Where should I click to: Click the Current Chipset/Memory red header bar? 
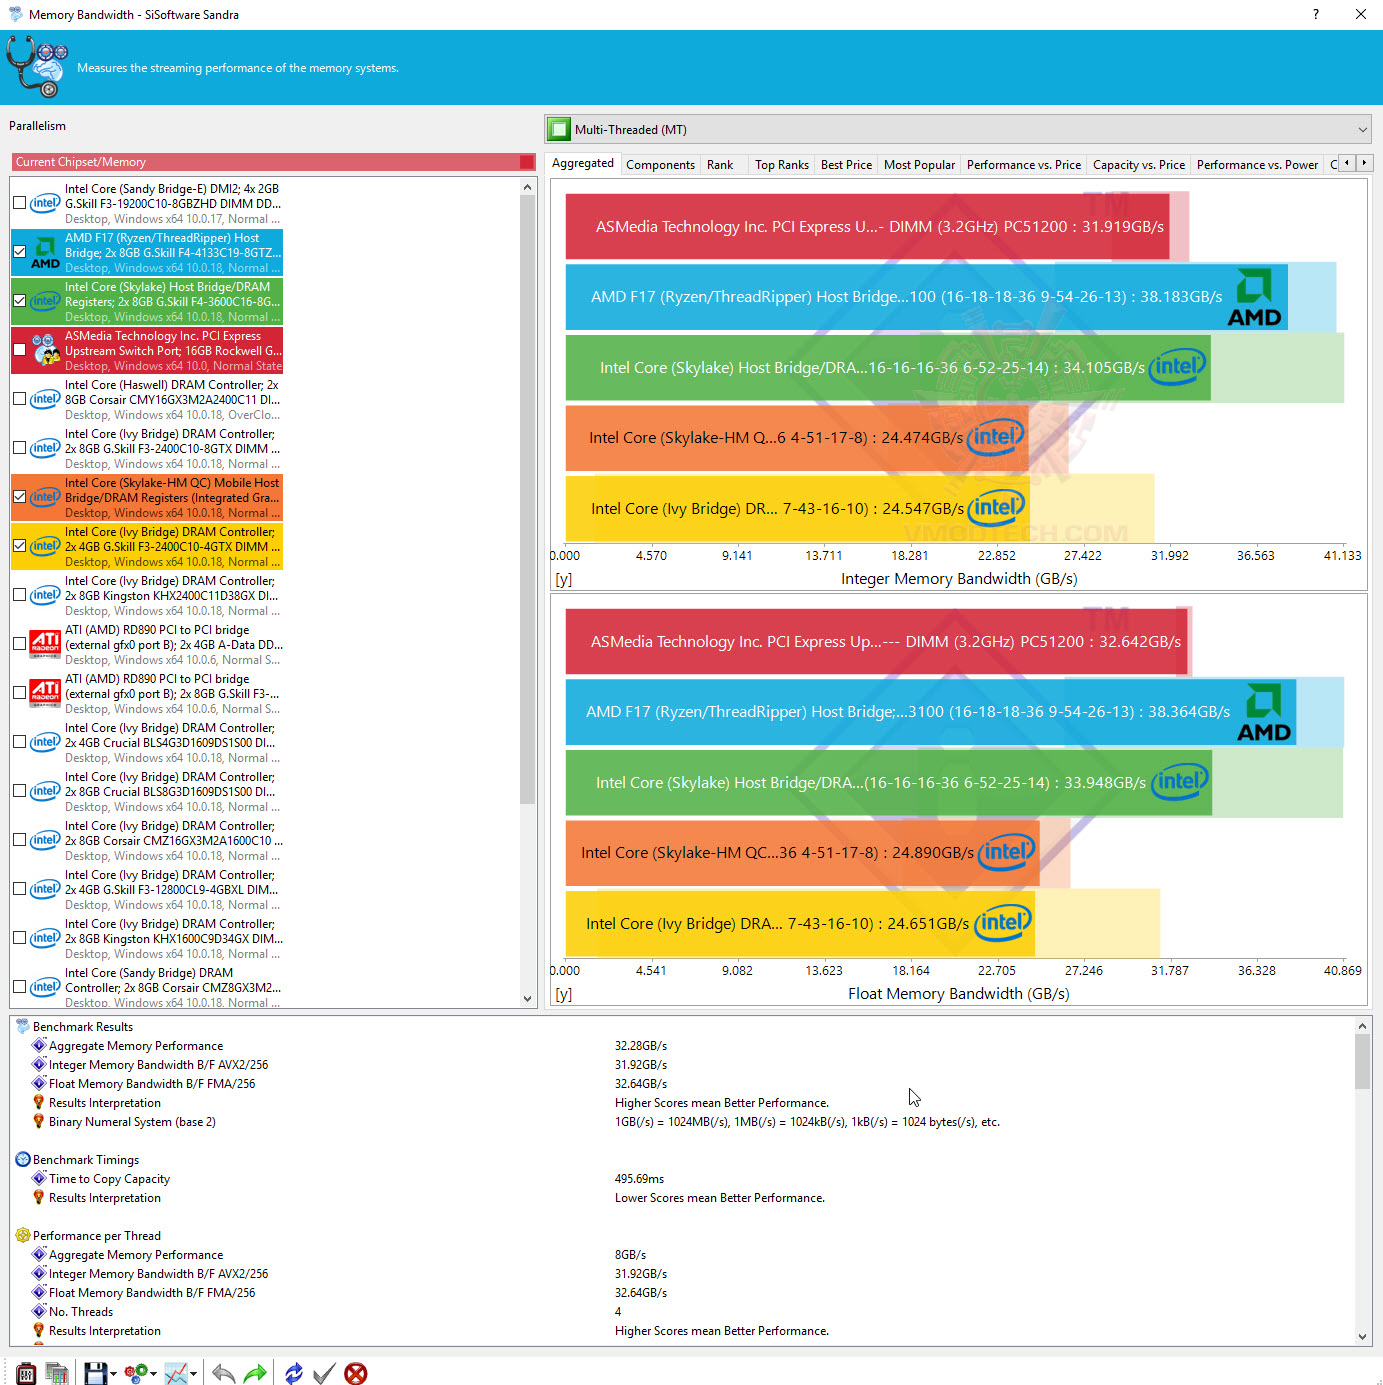pos(274,162)
